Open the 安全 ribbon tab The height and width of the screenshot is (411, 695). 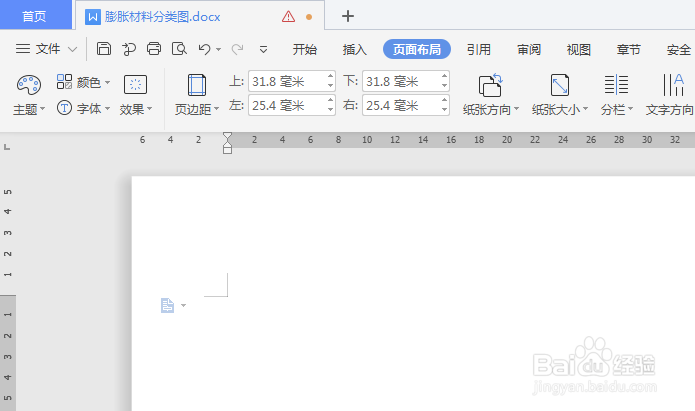click(679, 49)
